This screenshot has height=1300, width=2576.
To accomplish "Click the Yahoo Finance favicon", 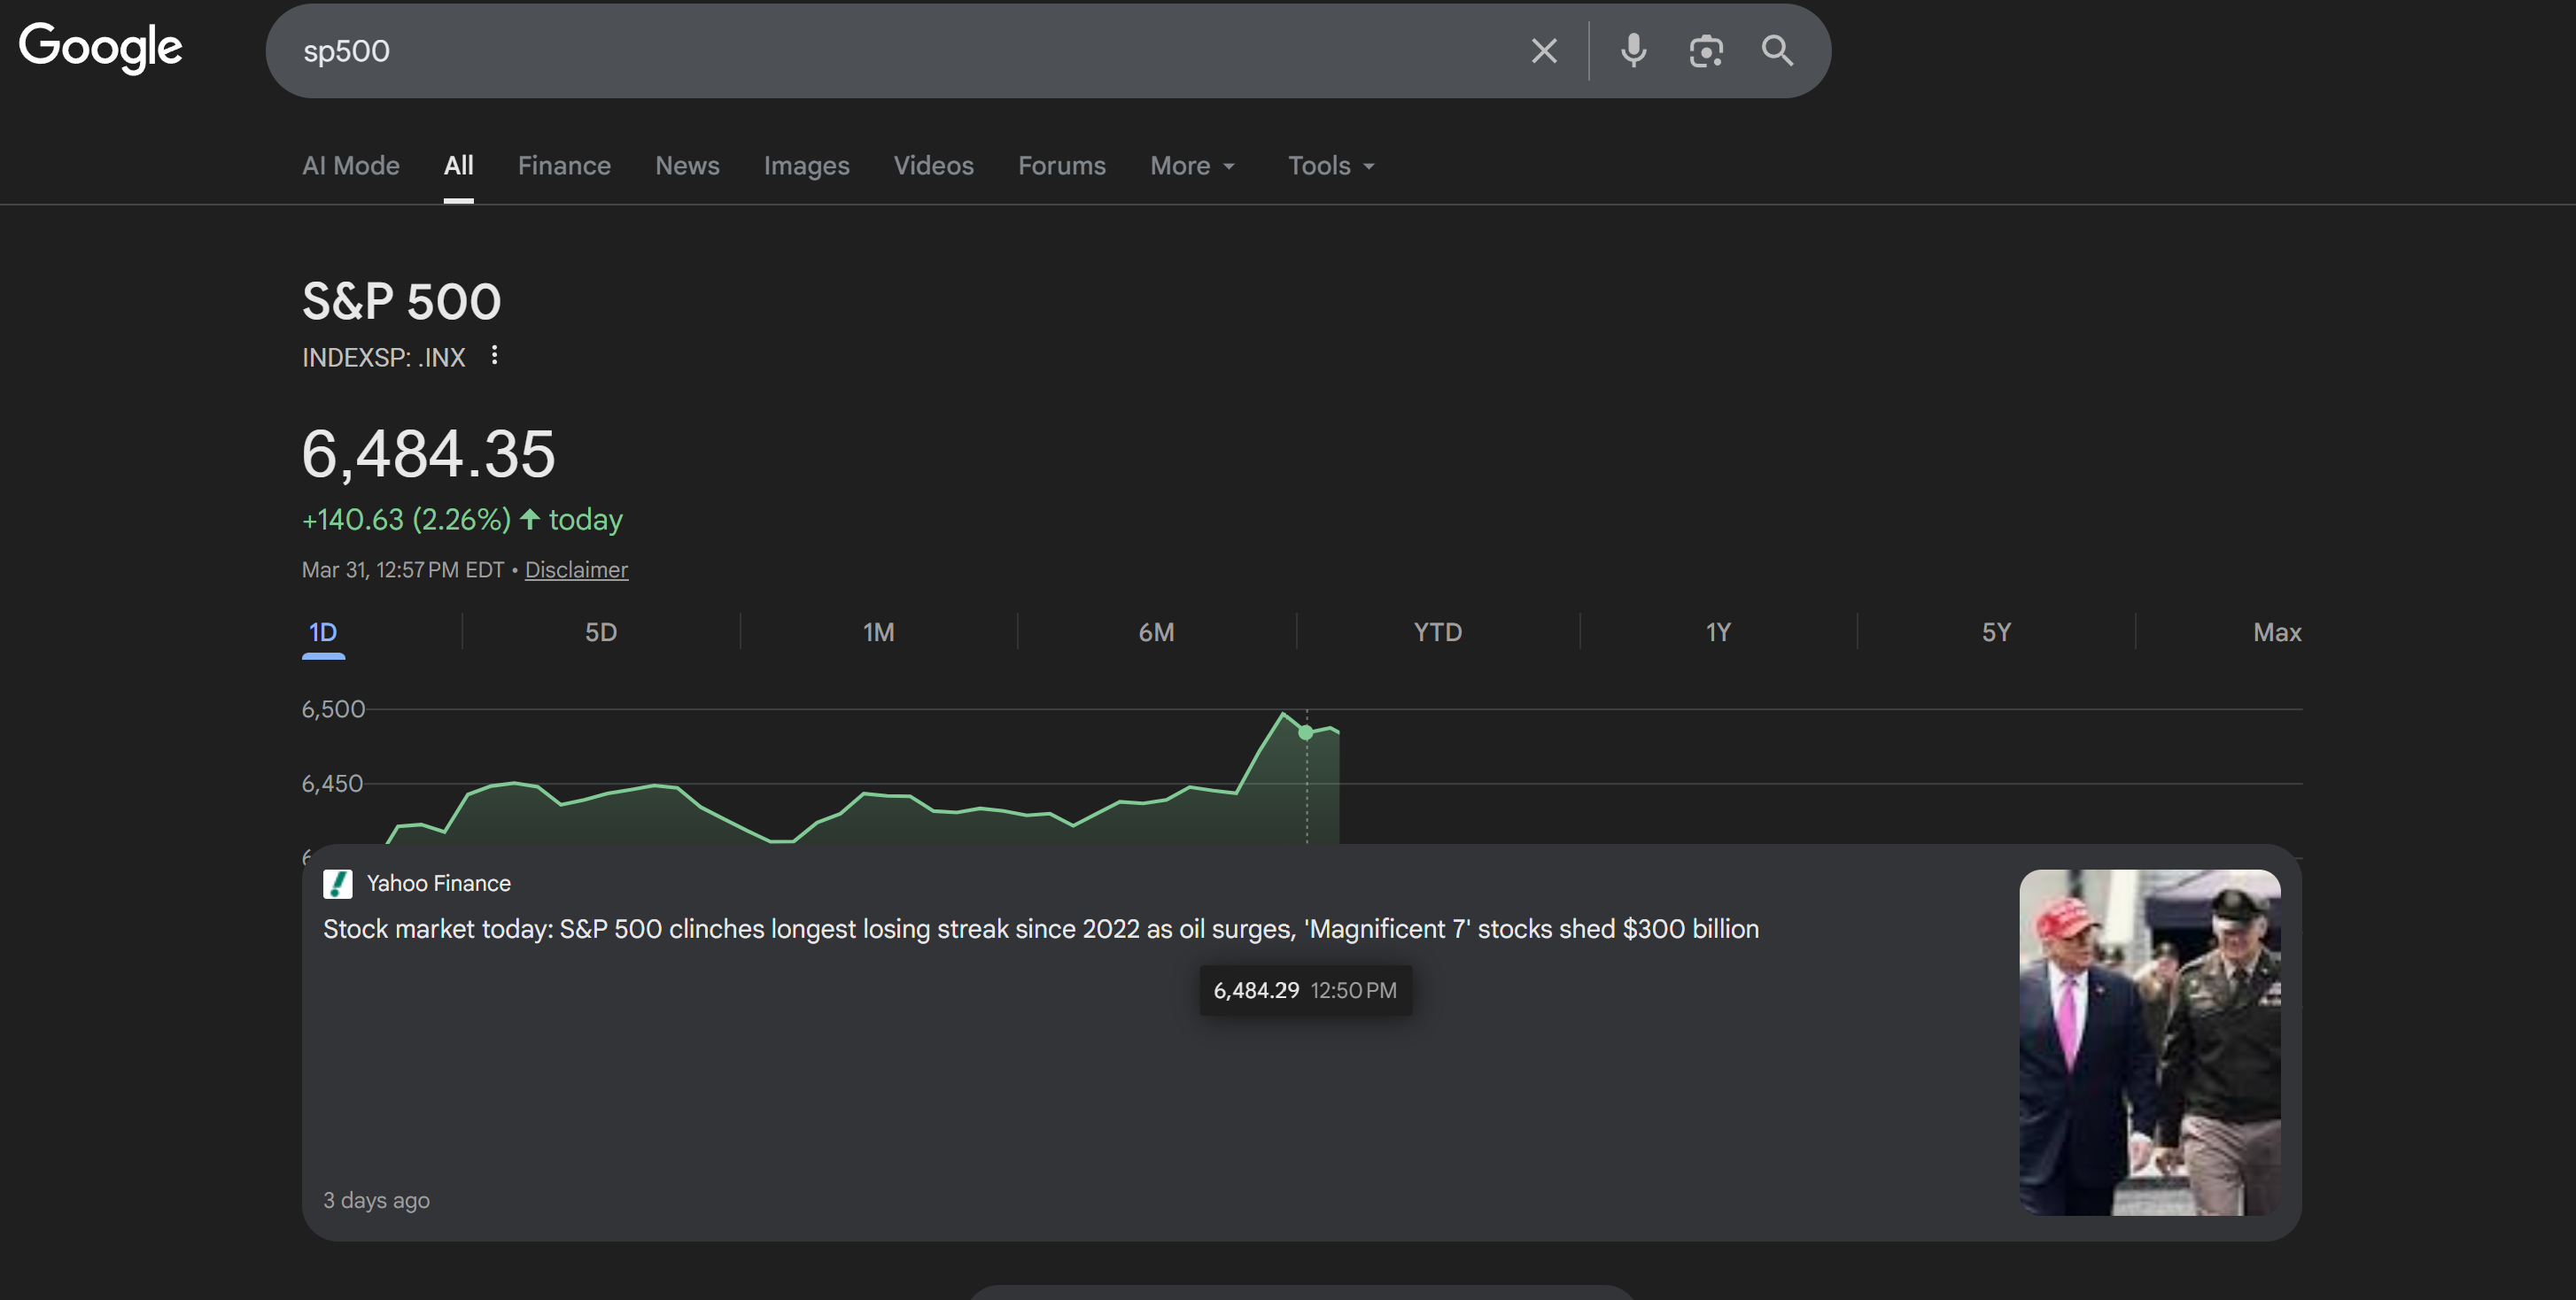I will click(337, 883).
